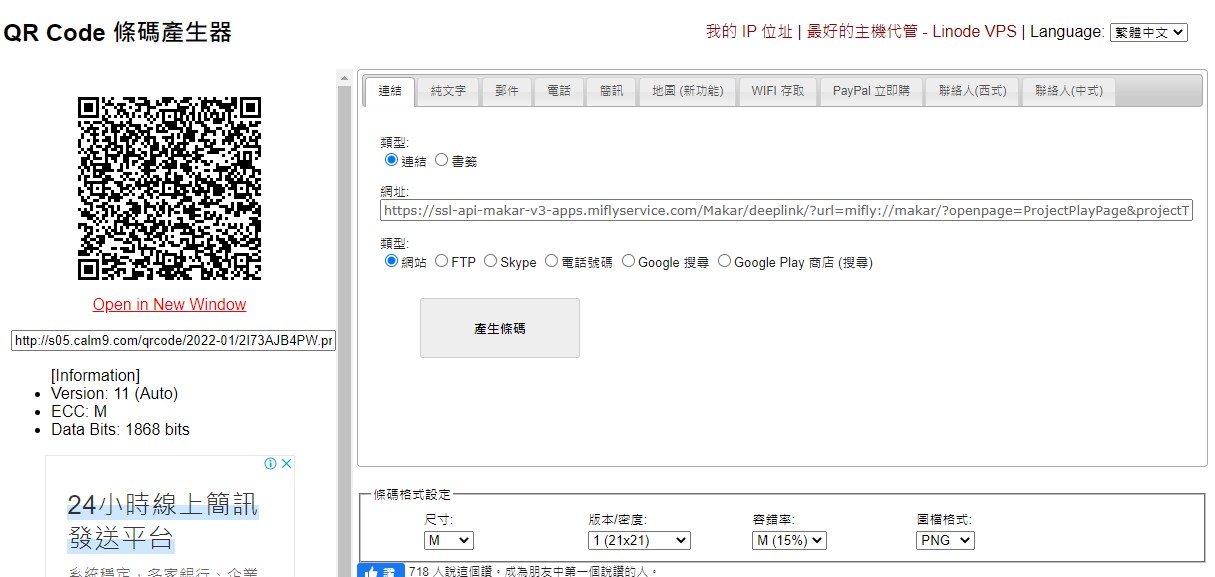This screenshot has height=577, width=1215.
Task: Select the FTP radio option
Action: (442, 261)
